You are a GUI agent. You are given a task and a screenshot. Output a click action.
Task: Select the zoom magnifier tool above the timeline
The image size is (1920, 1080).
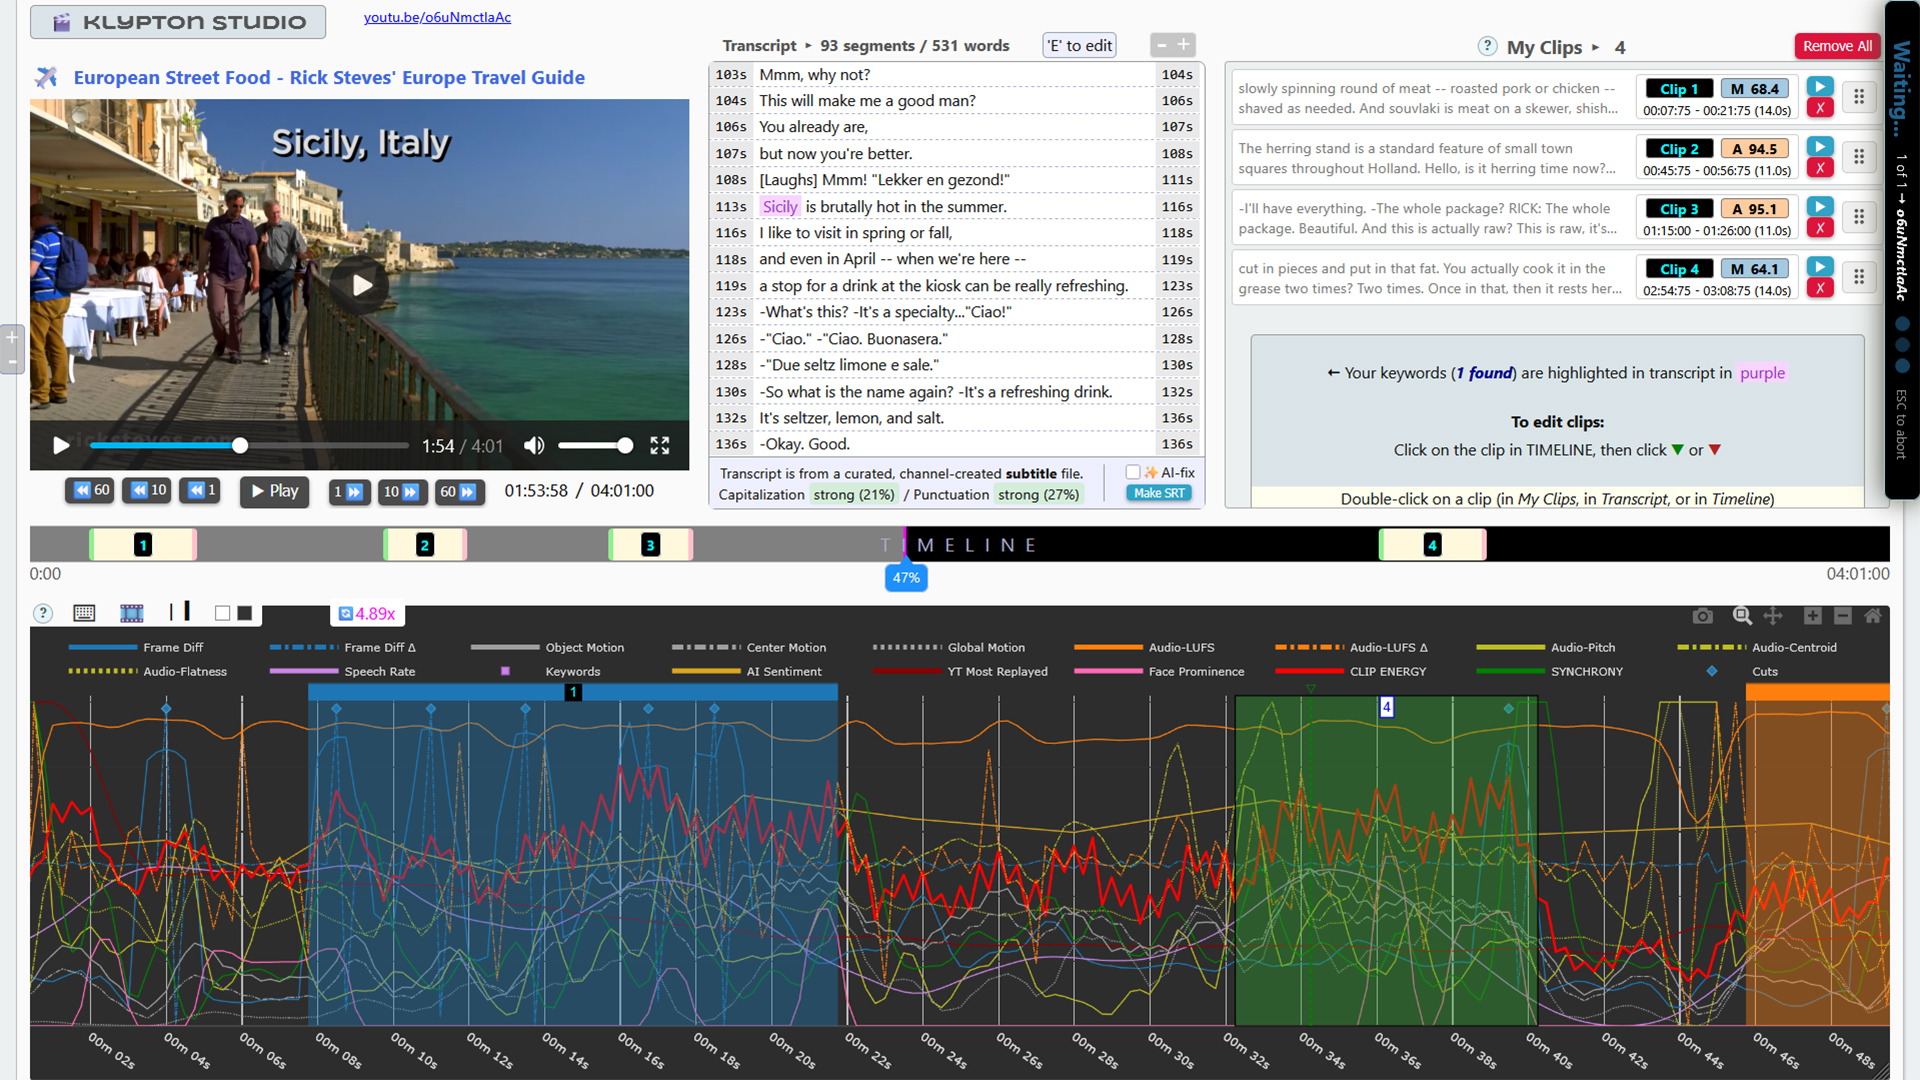1742,616
